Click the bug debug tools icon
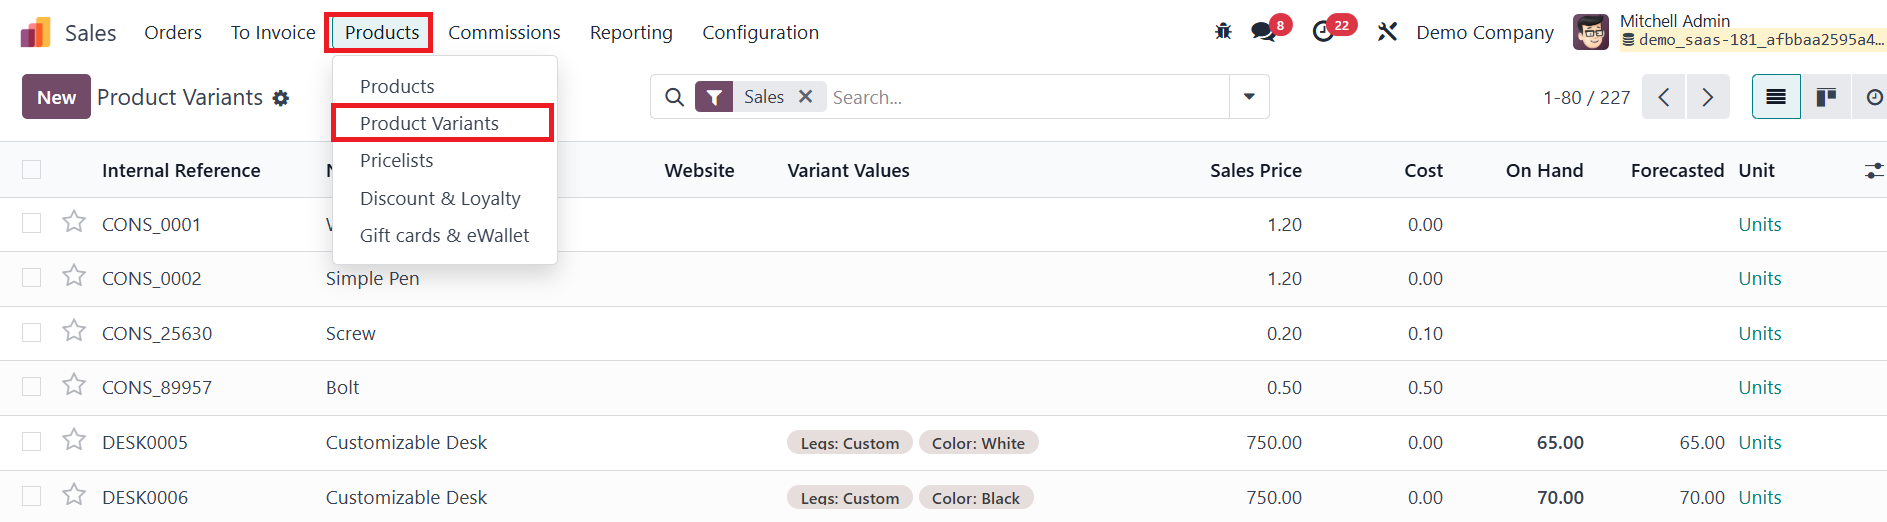1887x522 pixels. [x=1223, y=32]
